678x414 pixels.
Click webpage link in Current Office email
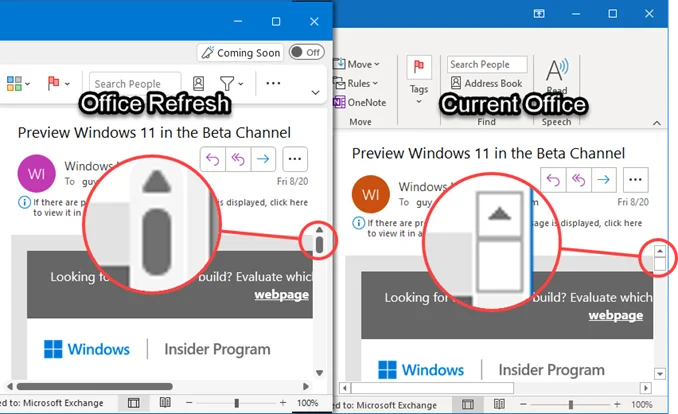click(x=615, y=315)
